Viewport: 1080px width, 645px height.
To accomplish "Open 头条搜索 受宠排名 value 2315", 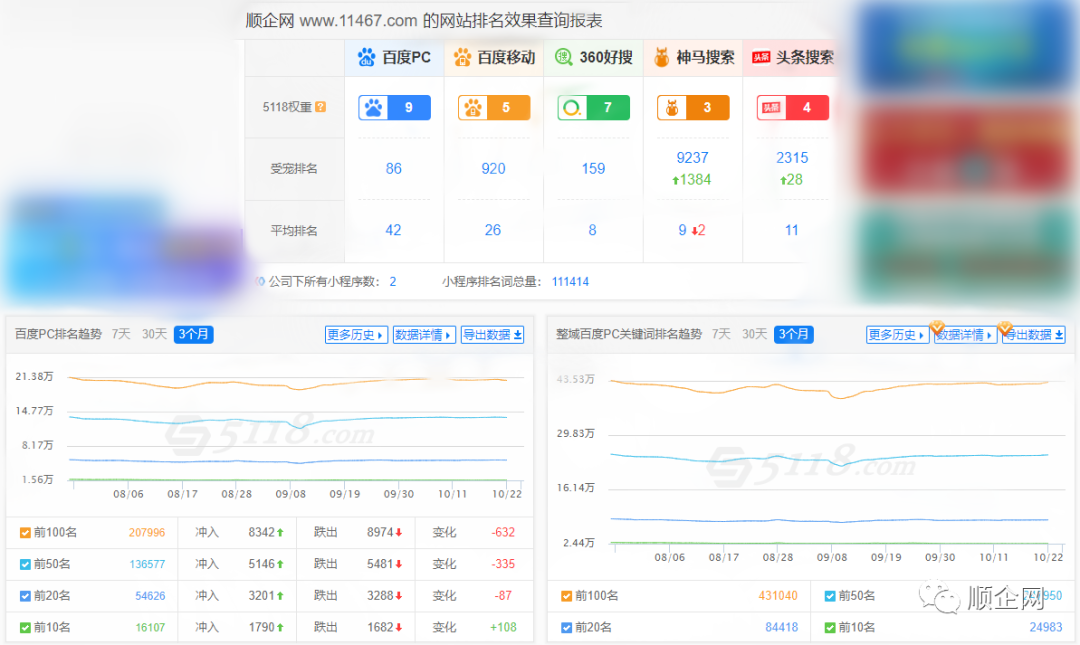I will tap(792, 158).
